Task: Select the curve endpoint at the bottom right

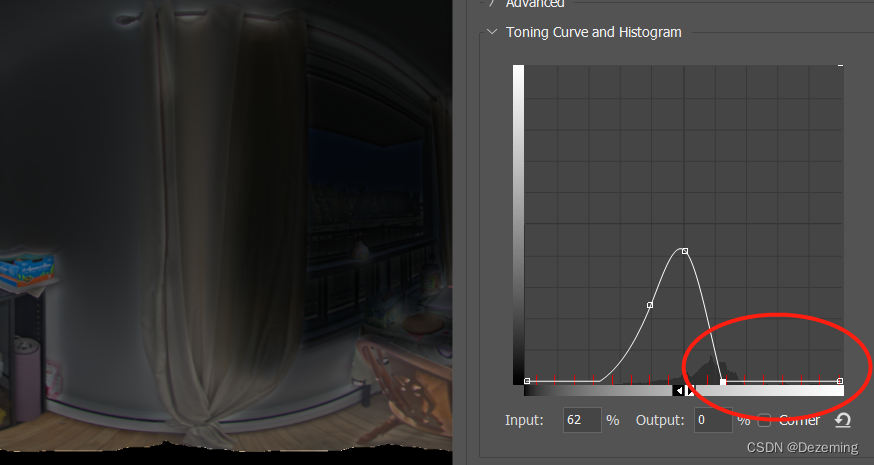Action: pos(840,381)
